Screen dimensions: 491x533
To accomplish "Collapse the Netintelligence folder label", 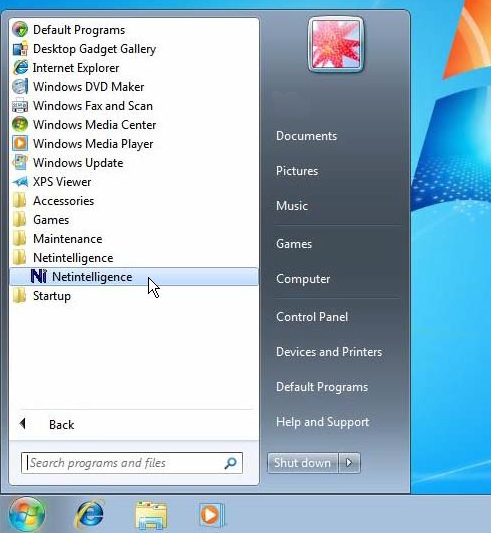I will pyautogui.click(x=73, y=258).
